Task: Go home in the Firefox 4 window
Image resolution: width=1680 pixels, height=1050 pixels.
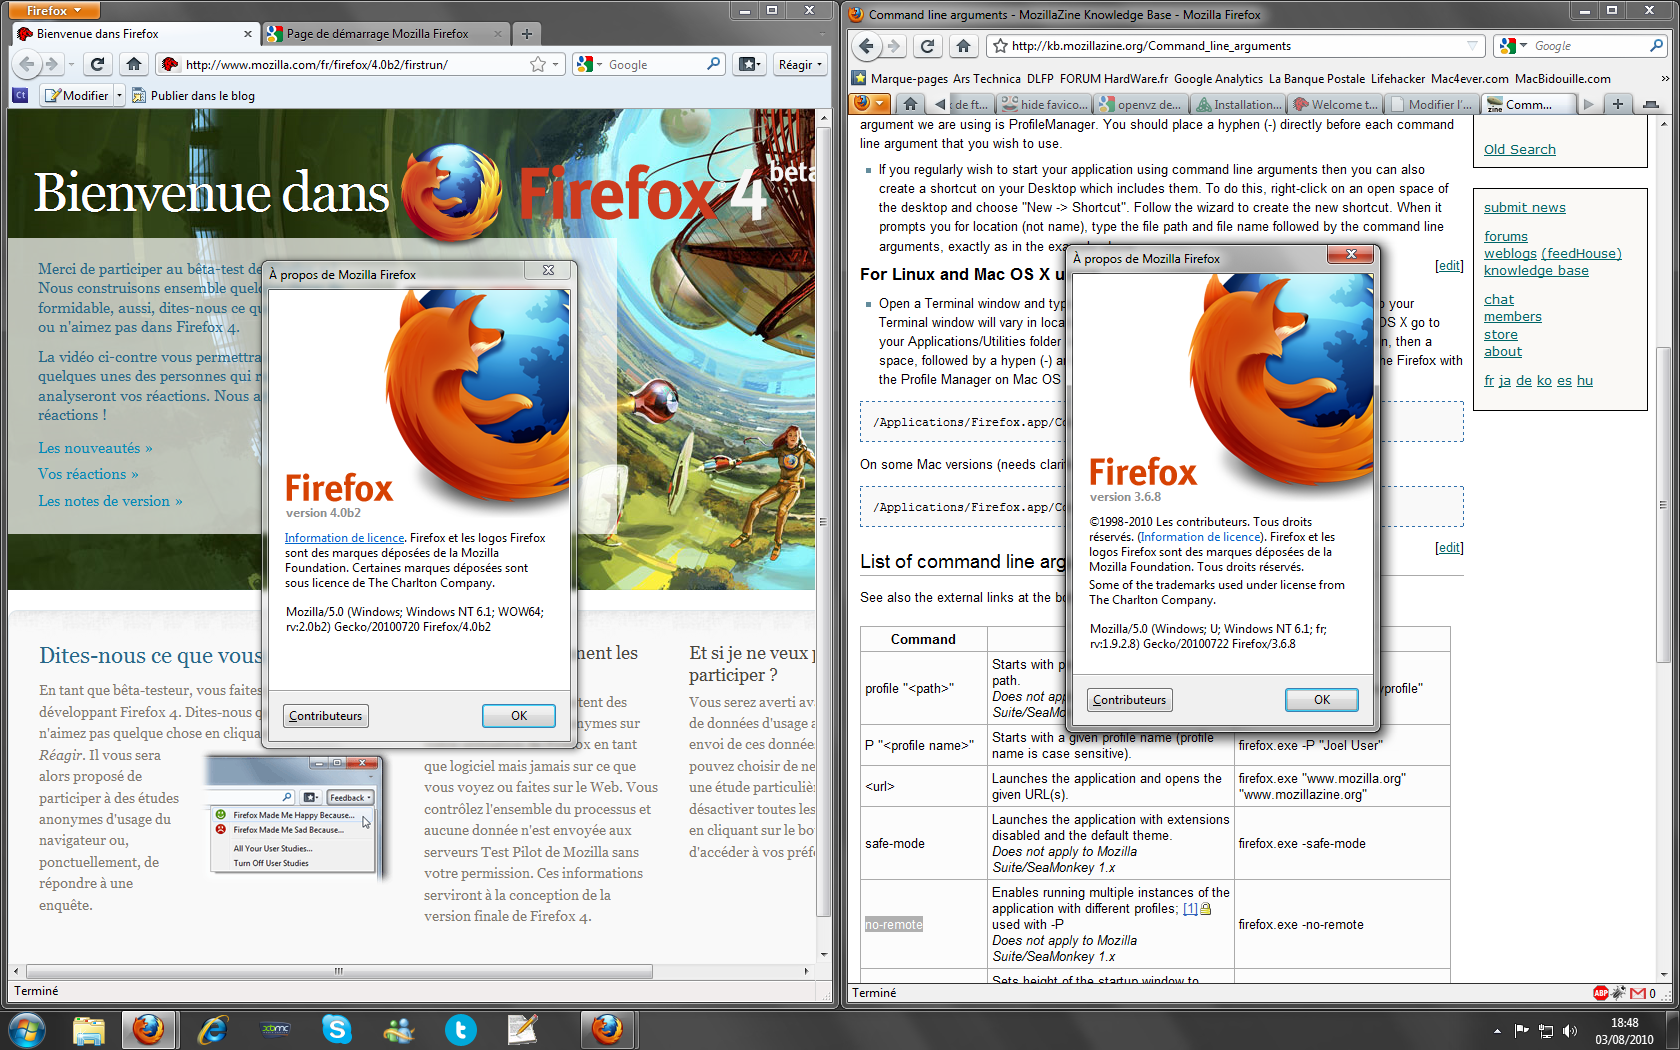Action: click(x=133, y=64)
